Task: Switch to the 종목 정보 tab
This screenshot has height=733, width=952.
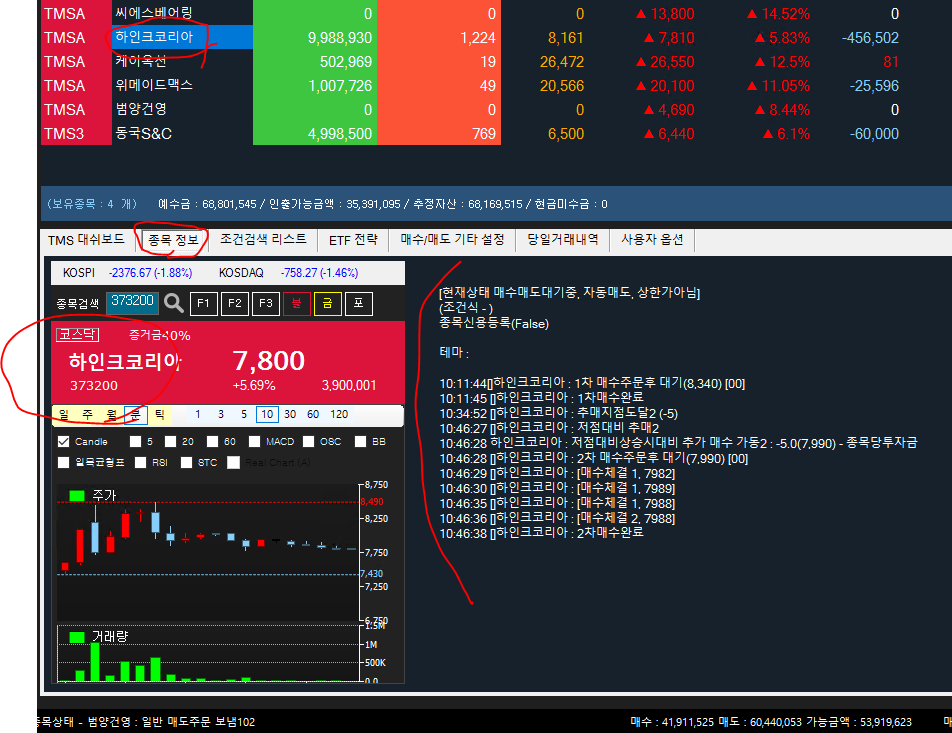Action: 174,240
